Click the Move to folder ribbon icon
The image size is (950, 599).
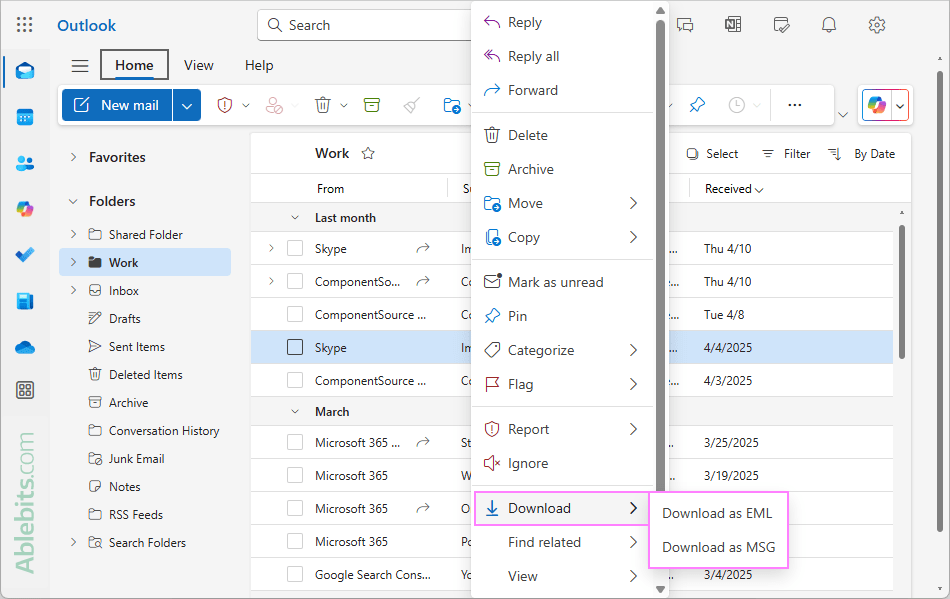coord(452,105)
